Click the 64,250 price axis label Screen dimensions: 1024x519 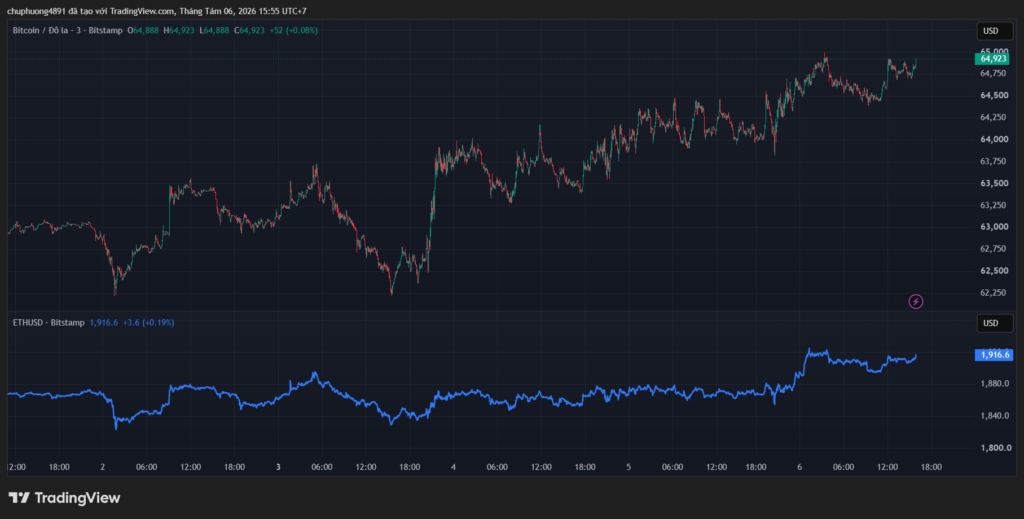pos(993,117)
